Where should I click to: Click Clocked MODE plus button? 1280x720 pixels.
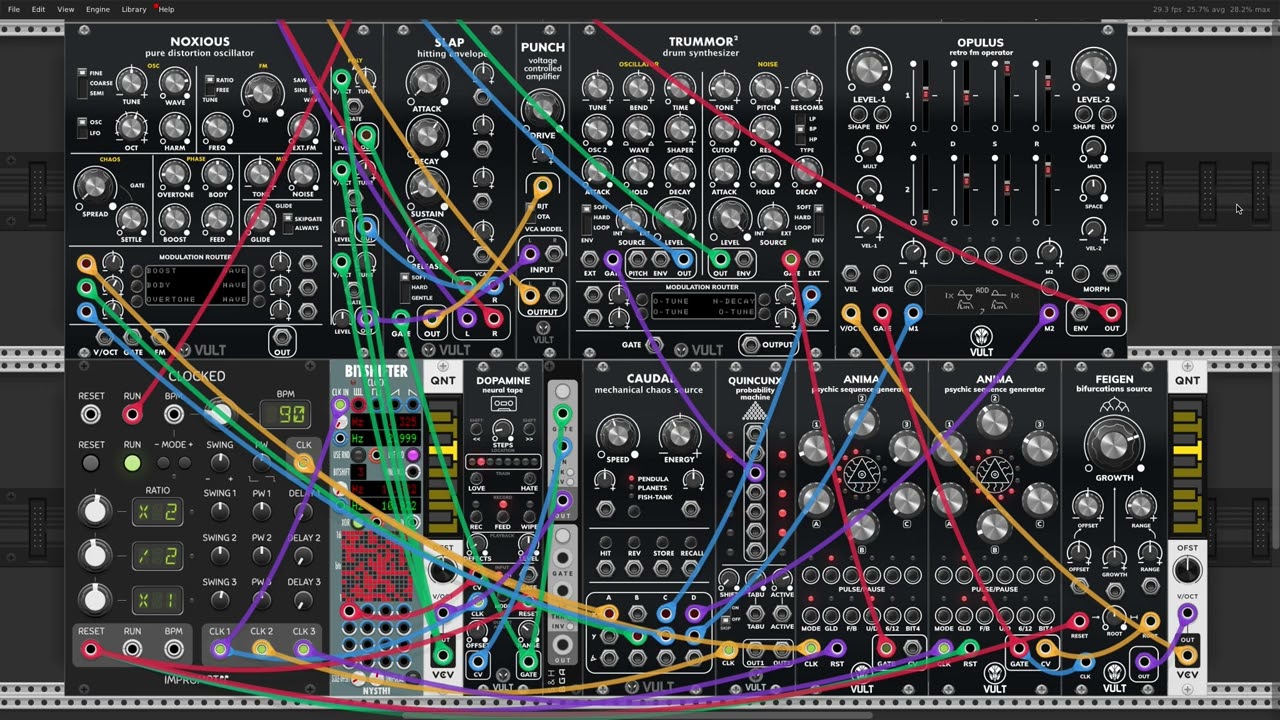(185, 463)
